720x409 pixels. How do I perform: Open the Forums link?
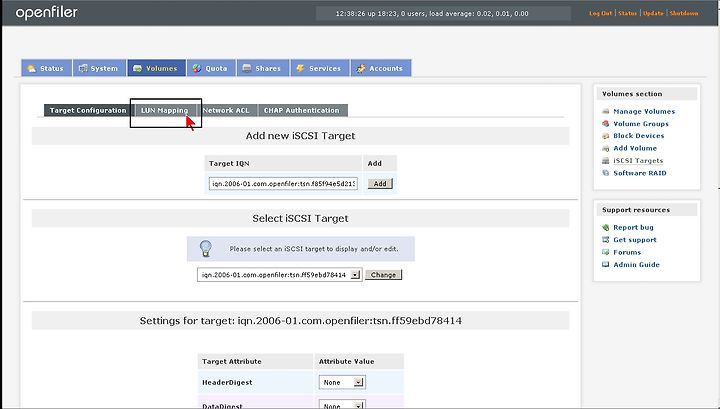pos(627,252)
